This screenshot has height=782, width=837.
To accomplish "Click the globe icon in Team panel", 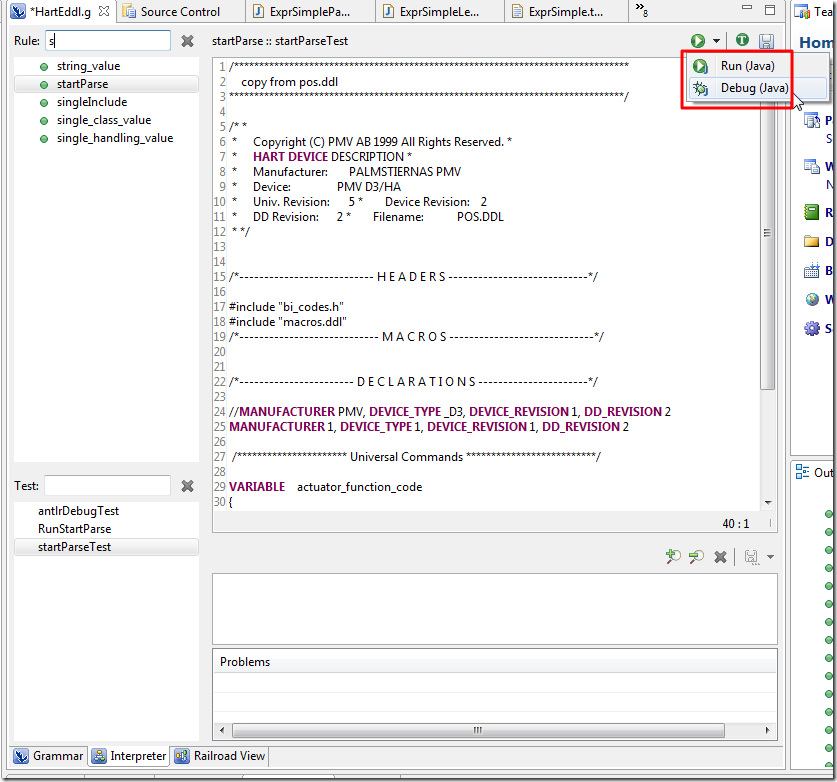I will coord(812,299).
